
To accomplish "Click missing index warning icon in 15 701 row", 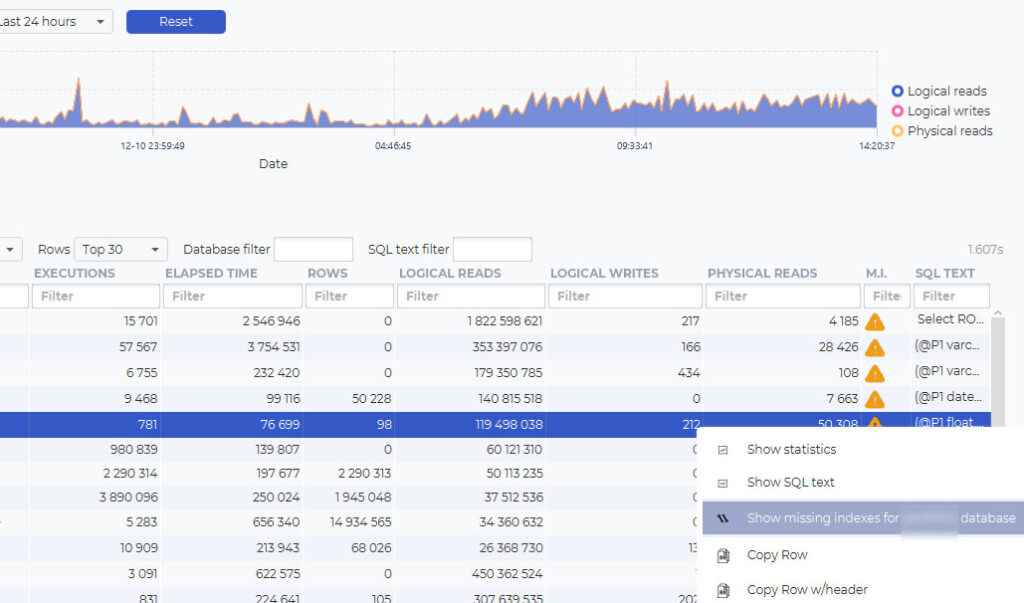I will click(874, 321).
